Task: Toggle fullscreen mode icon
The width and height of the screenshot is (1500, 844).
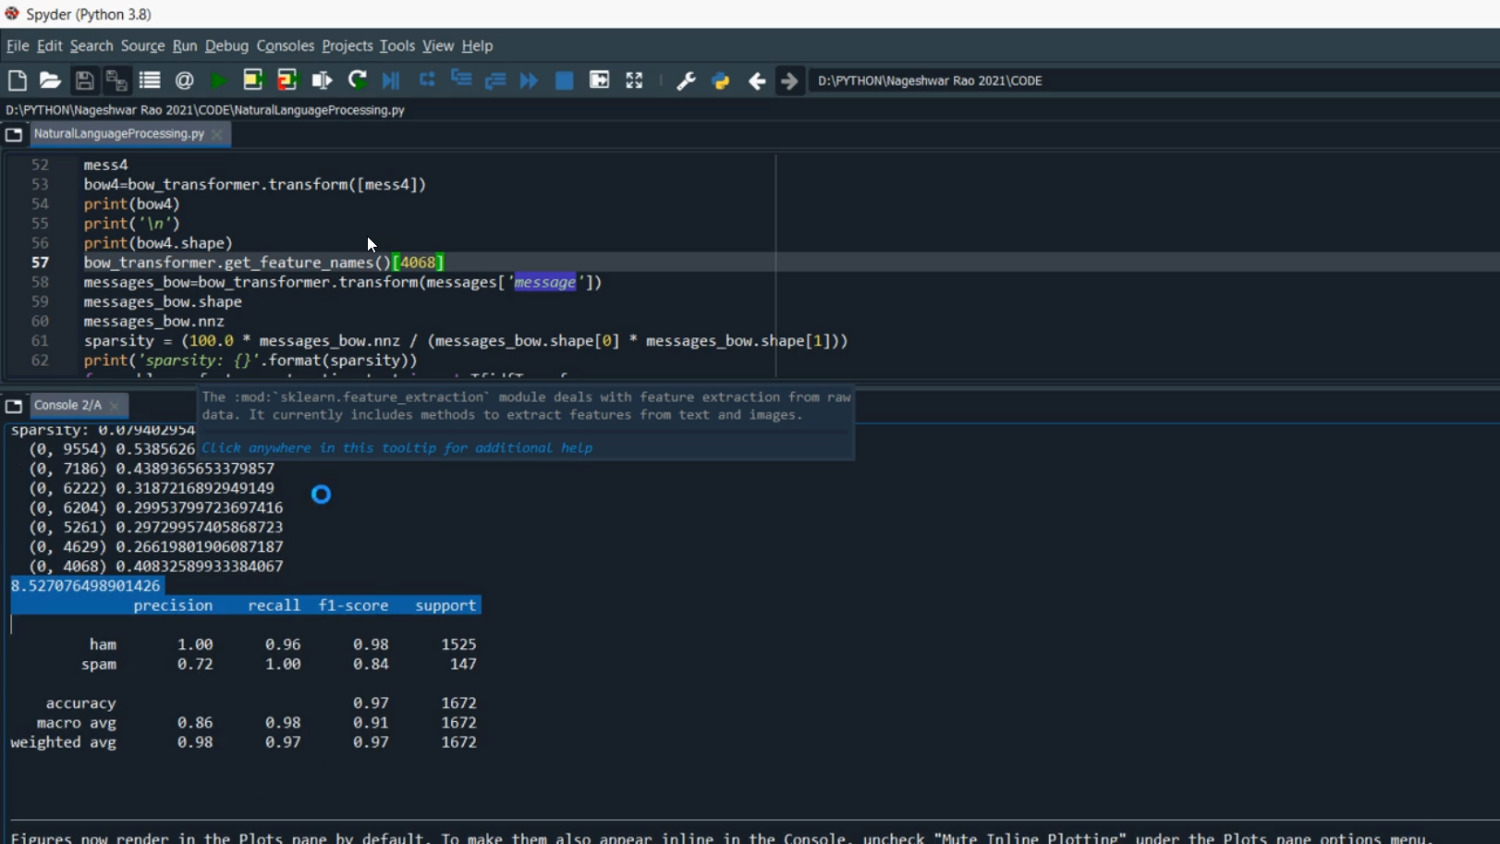Action: [x=634, y=81]
